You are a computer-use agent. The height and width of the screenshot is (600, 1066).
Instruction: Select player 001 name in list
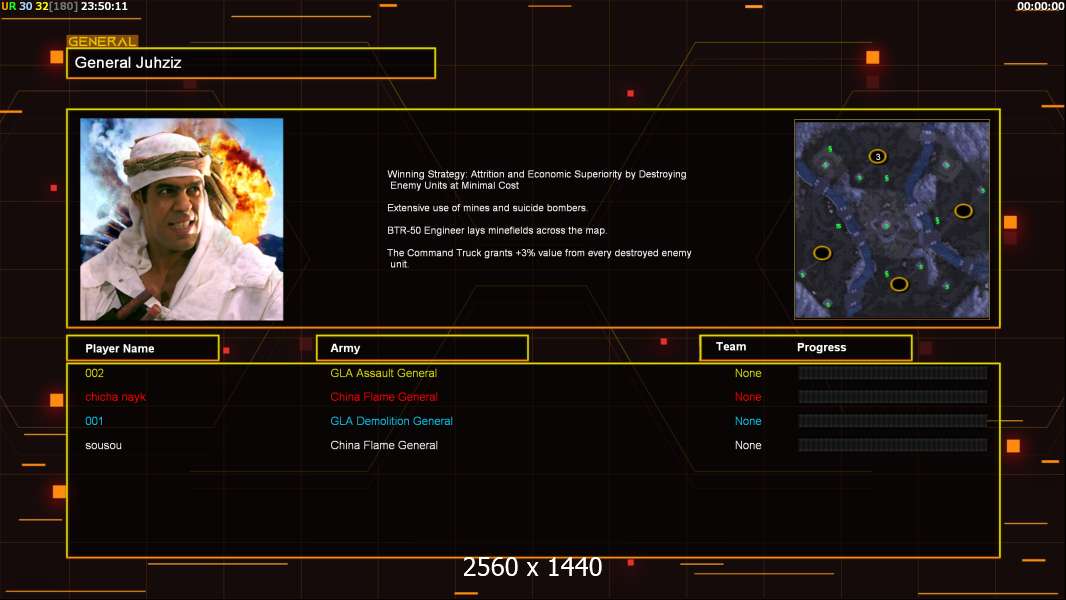pyautogui.click(x=94, y=421)
